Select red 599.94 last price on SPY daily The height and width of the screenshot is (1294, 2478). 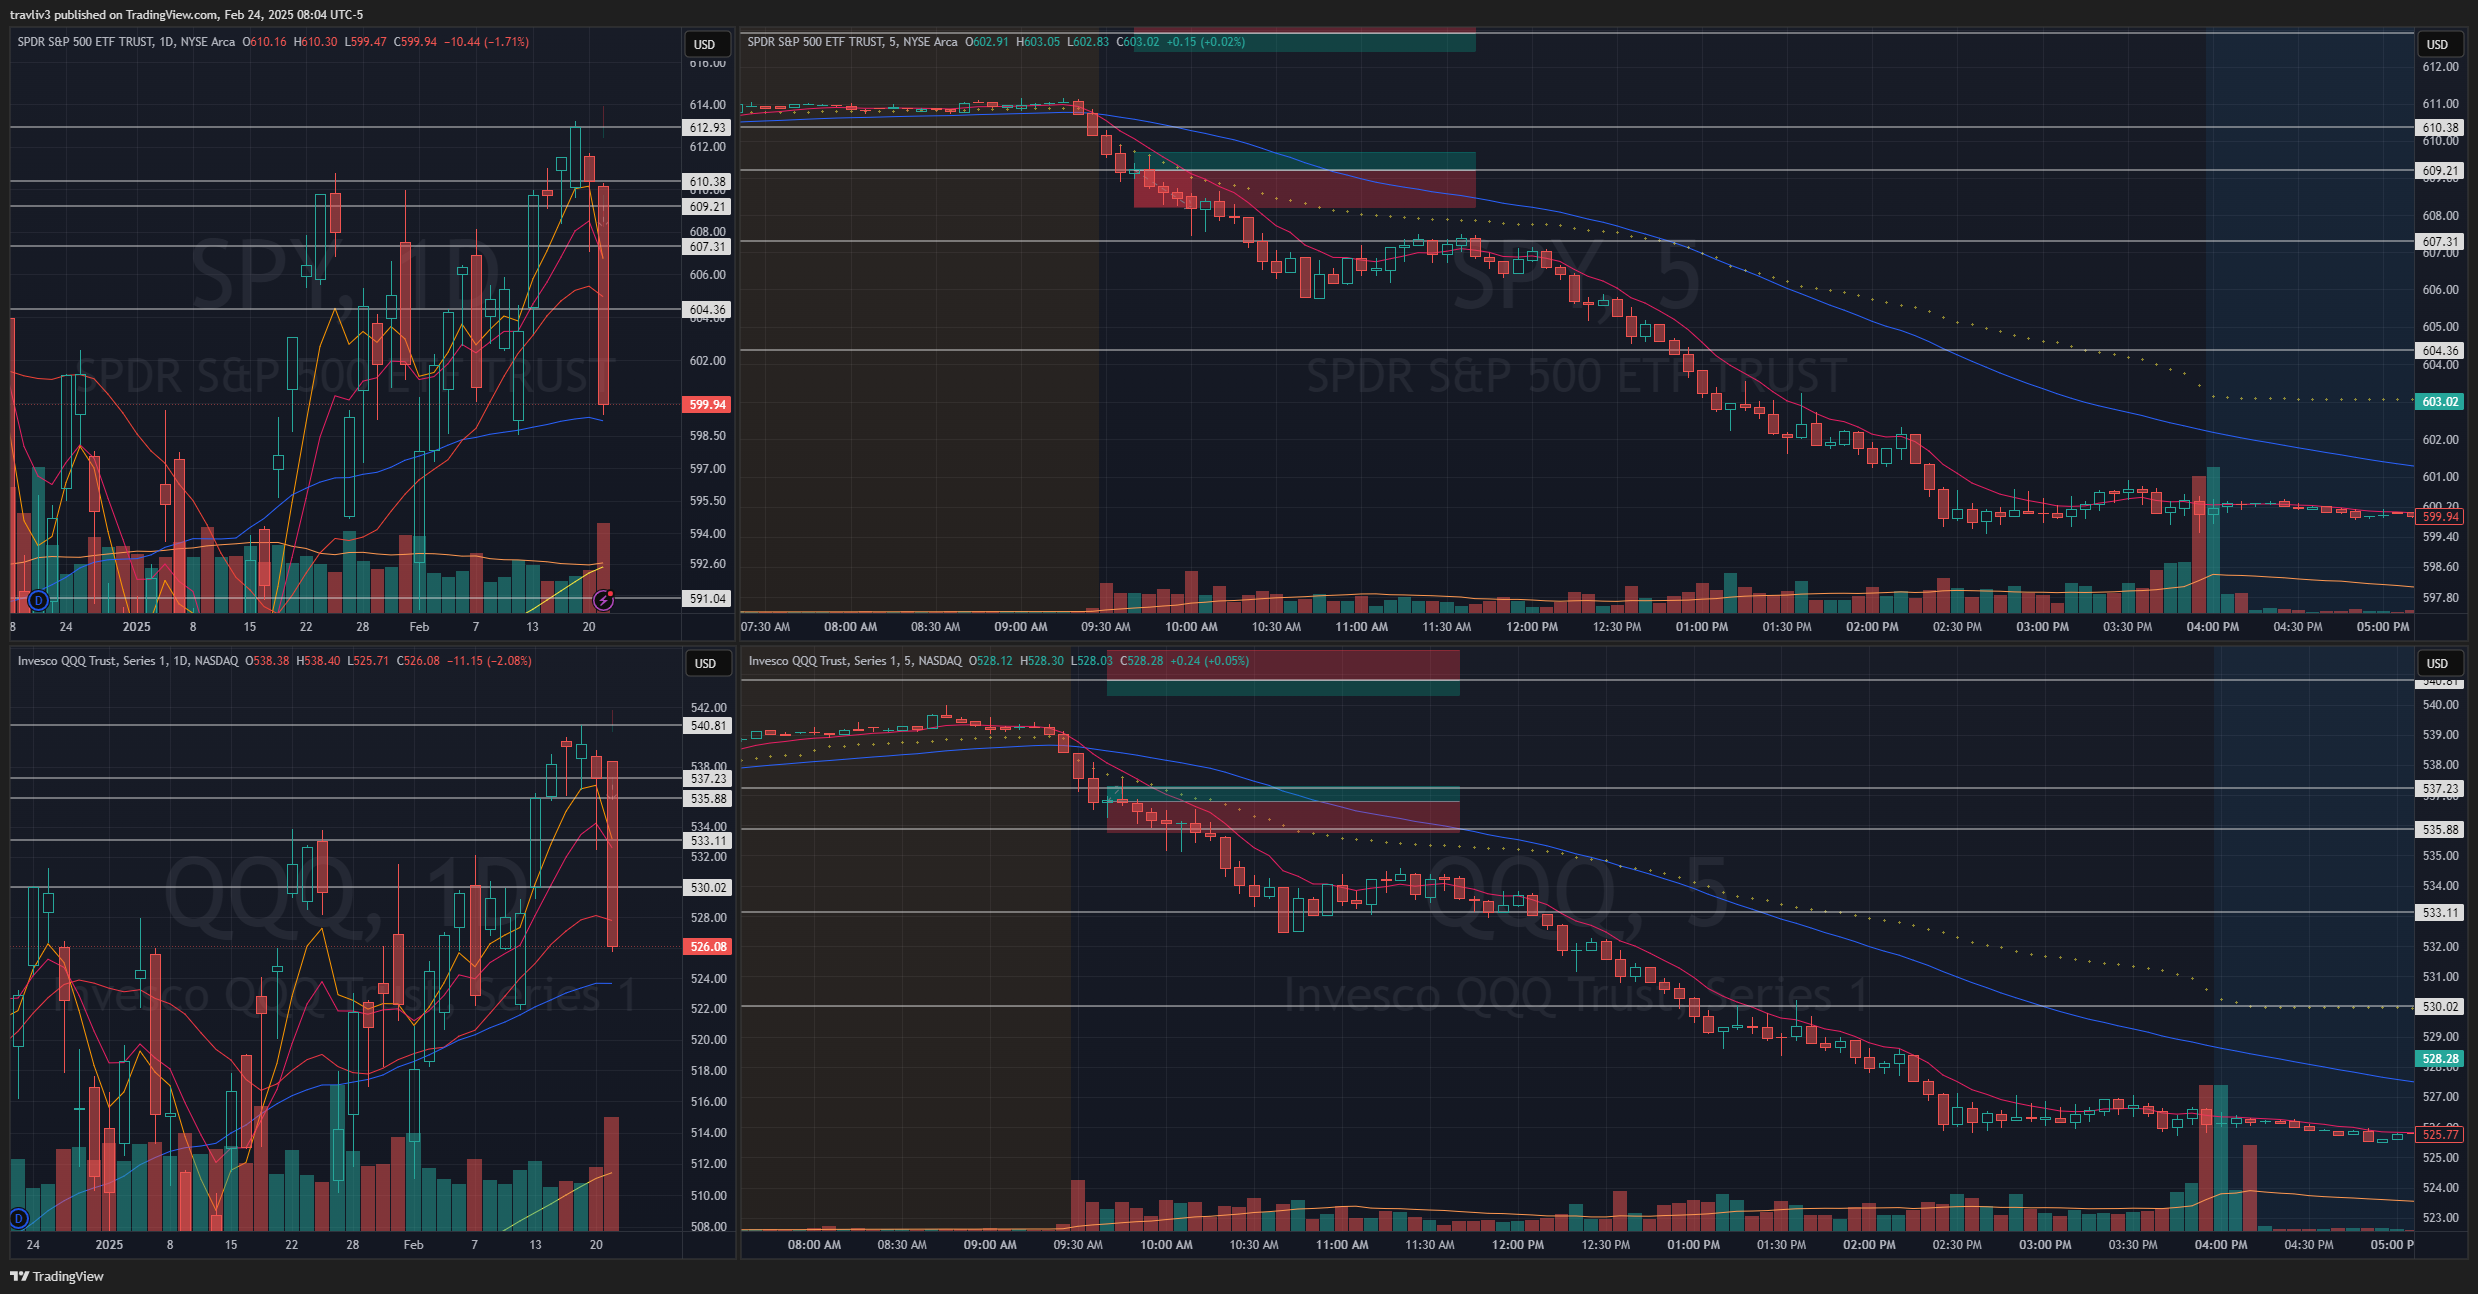point(707,405)
